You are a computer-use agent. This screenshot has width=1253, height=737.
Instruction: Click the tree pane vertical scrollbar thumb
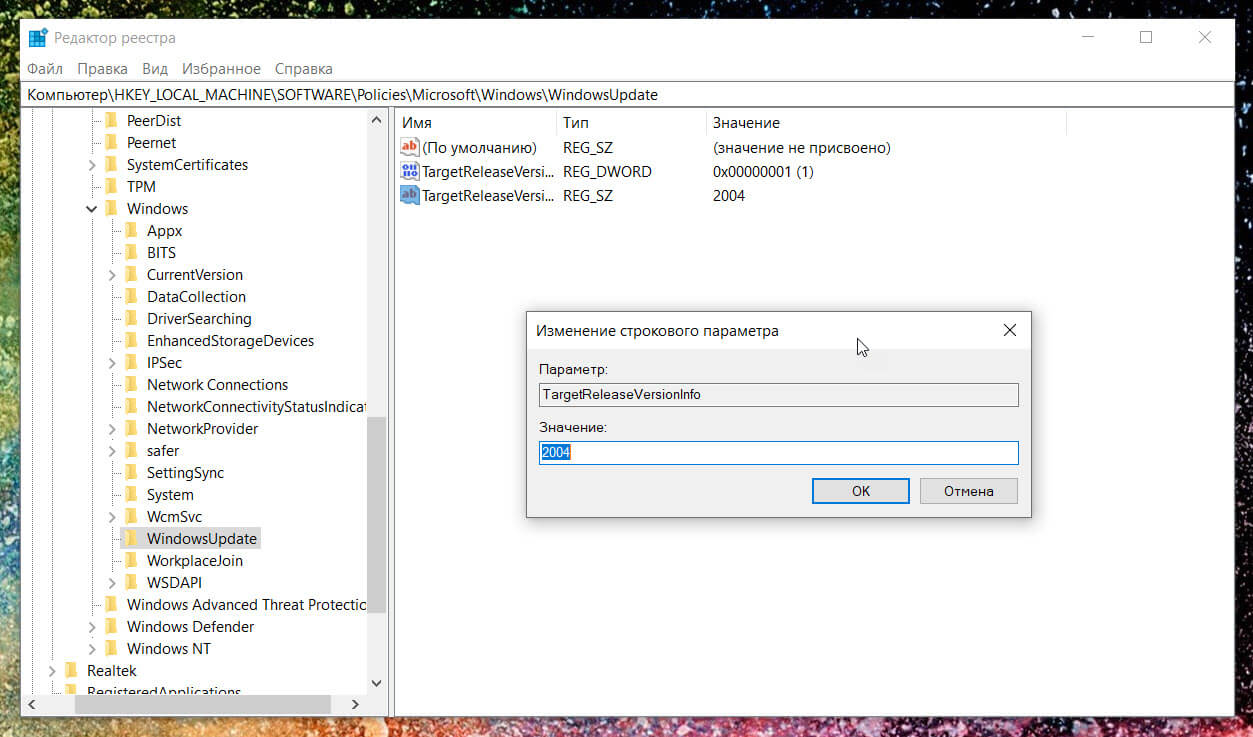(x=377, y=515)
